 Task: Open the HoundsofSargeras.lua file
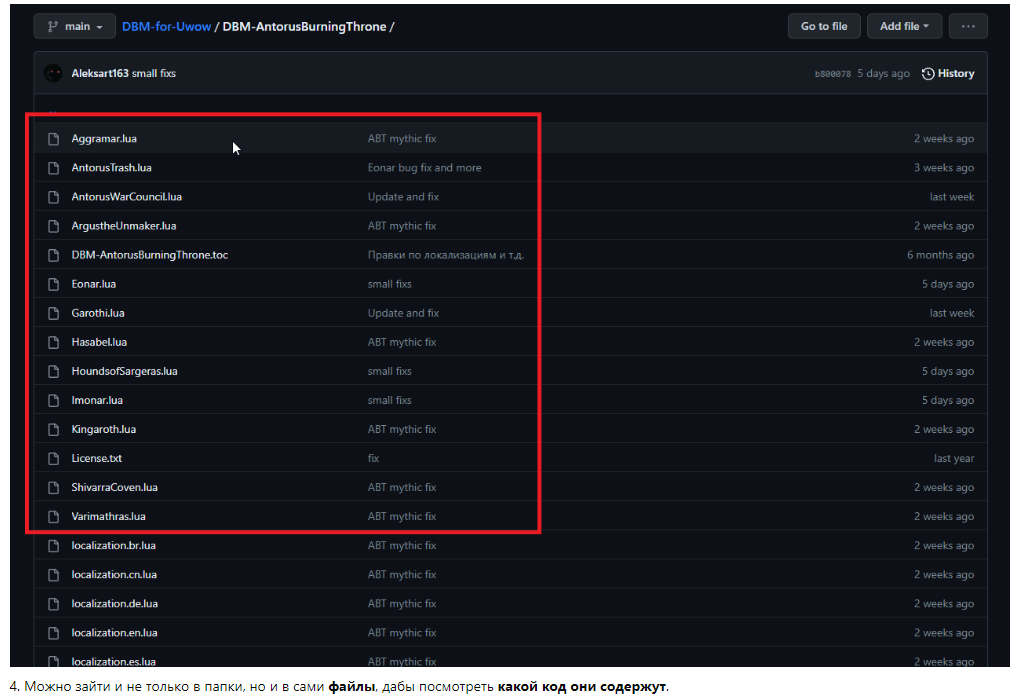click(x=124, y=371)
